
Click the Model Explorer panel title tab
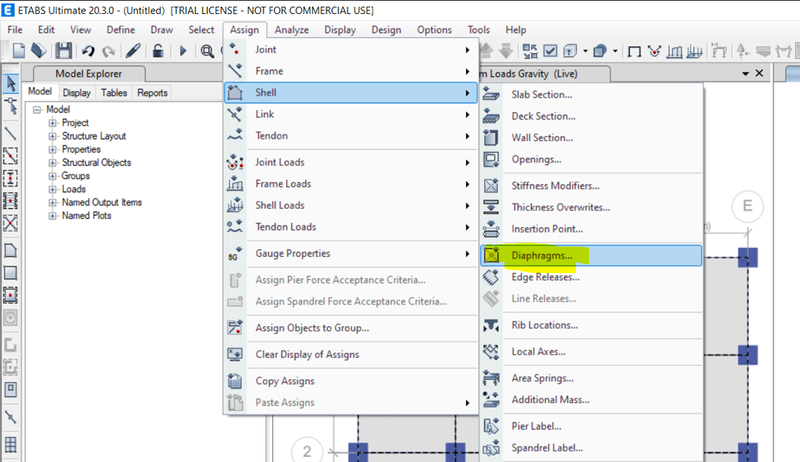pyautogui.click(x=89, y=73)
